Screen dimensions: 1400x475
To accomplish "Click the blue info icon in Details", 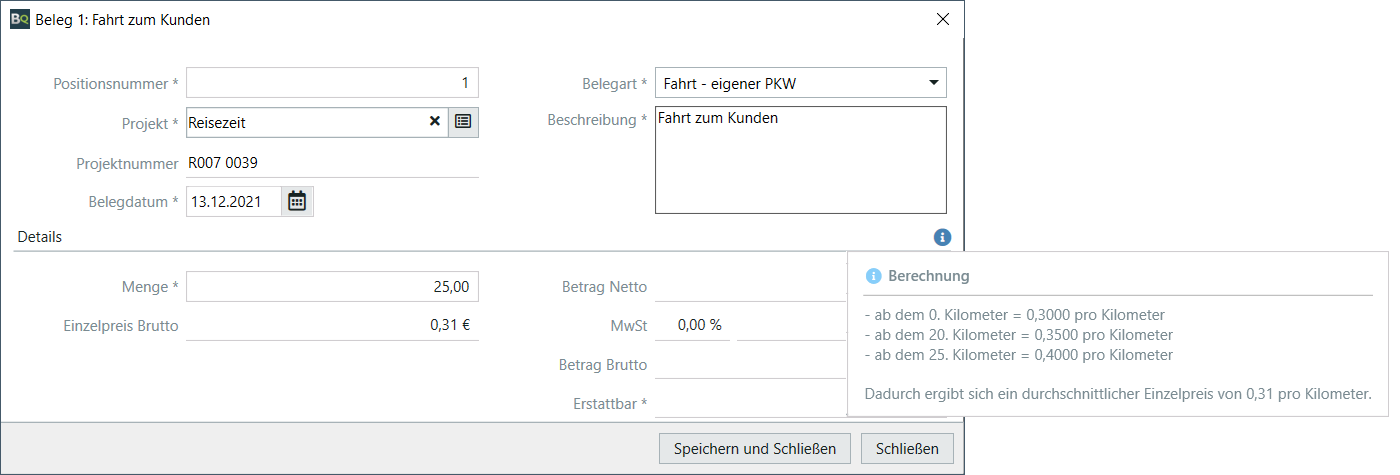I will [x=942, y=238].
